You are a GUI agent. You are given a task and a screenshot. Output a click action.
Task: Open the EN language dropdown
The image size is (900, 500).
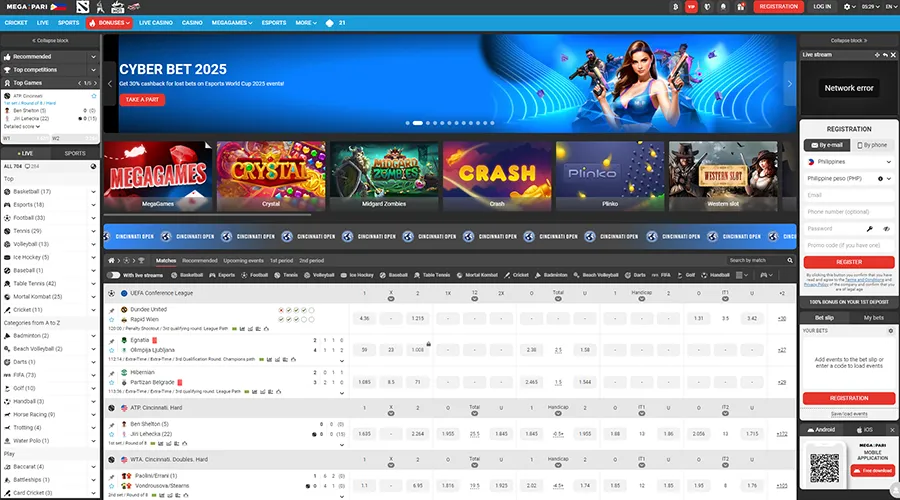pos(891,7)
